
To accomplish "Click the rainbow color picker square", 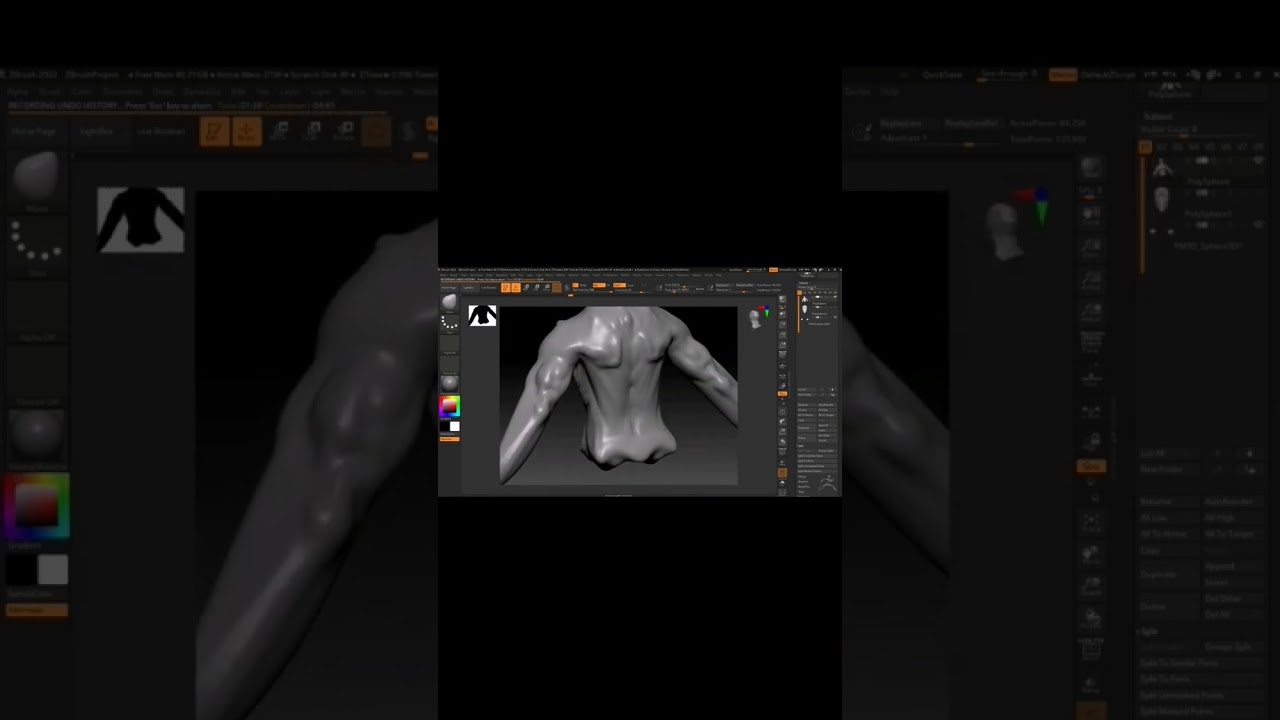I will click(449, 406).
